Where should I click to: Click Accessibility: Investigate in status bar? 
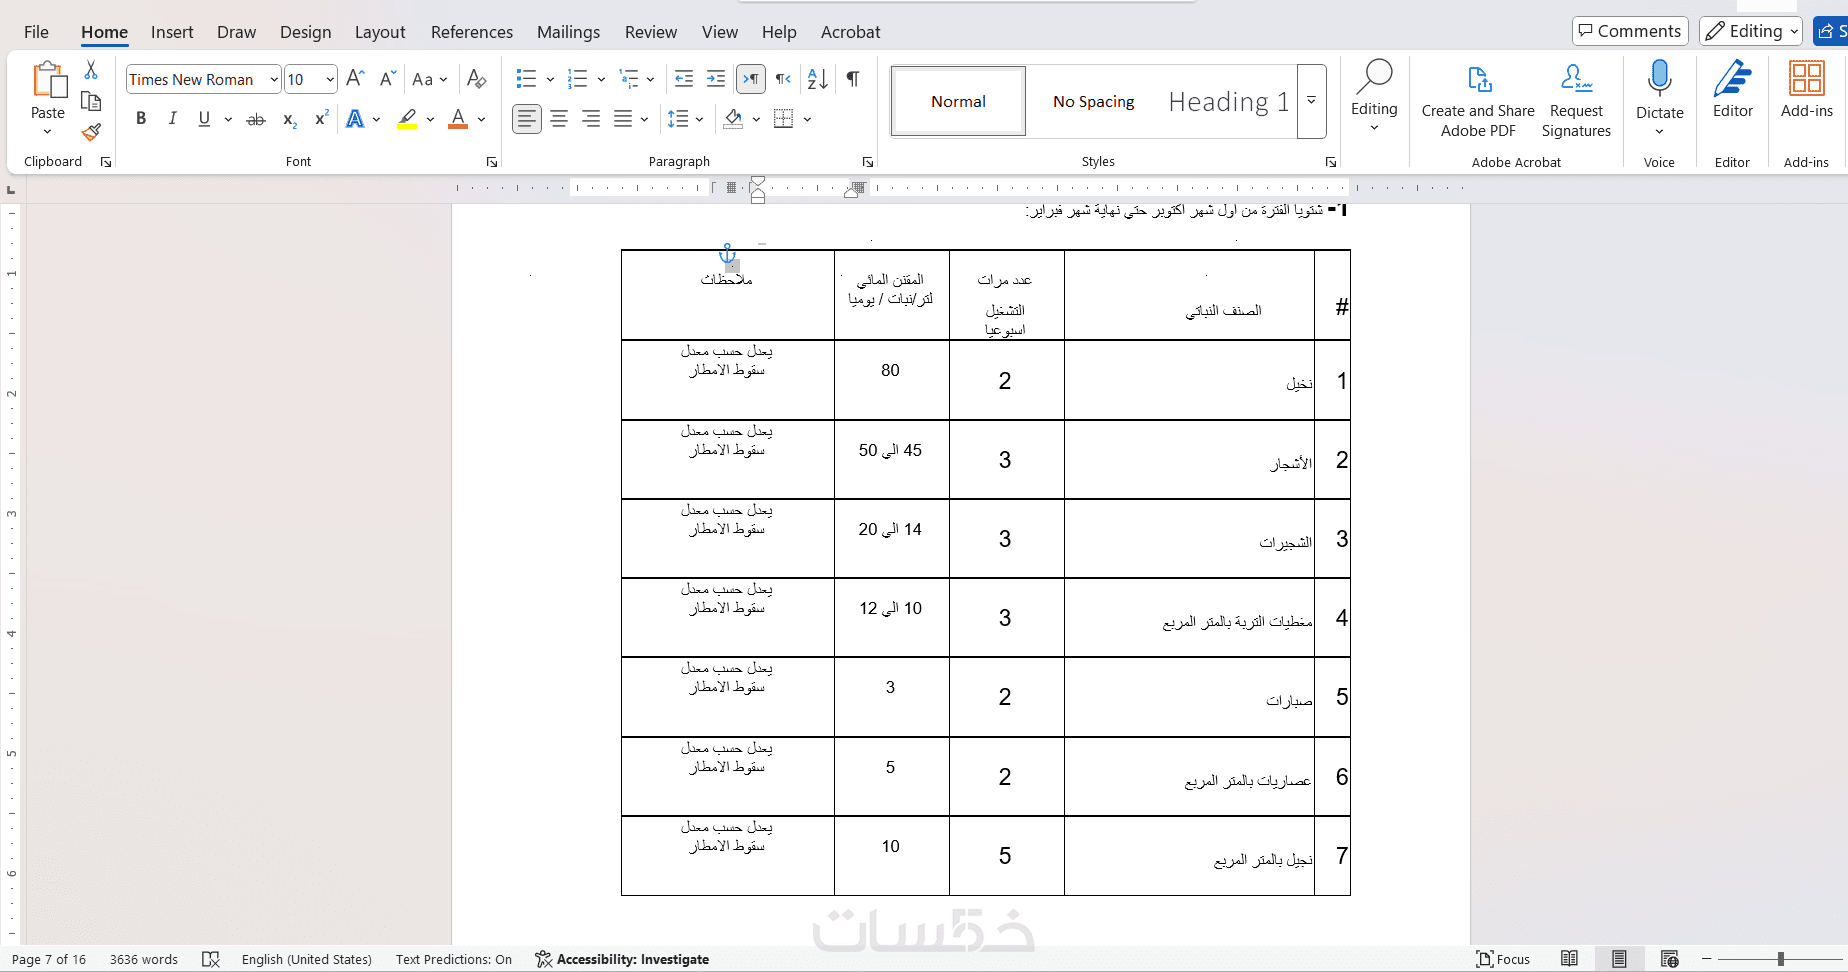[x=622, y=959]
